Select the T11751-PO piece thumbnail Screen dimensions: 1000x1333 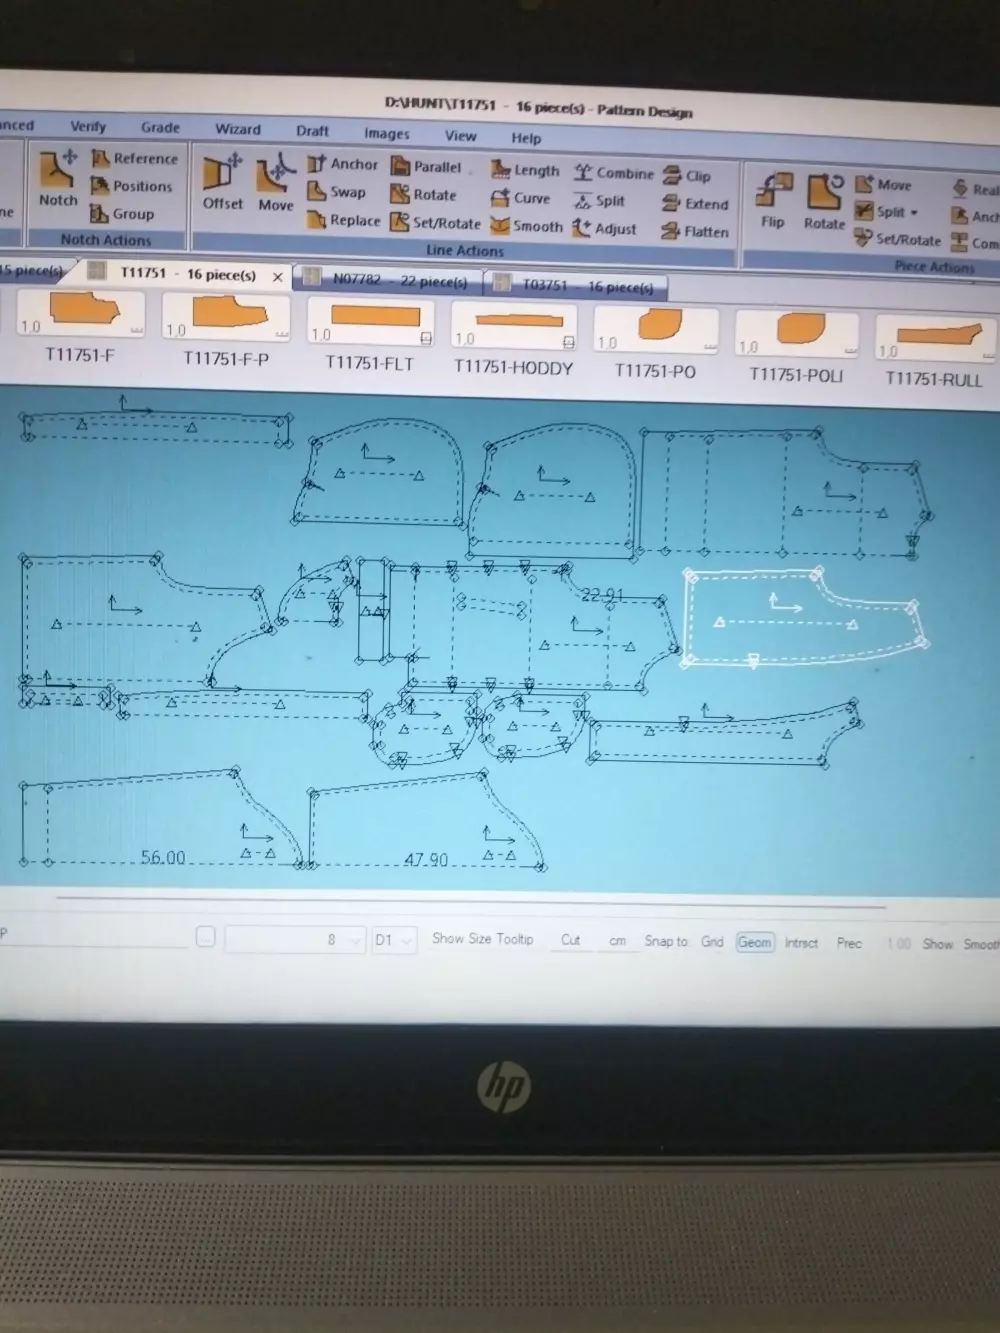click(x=656, y=344)
